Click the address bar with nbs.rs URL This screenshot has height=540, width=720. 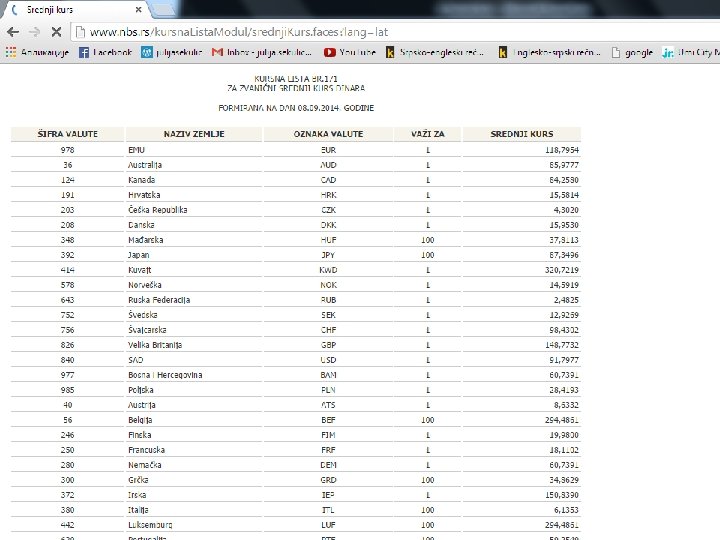(395, 32)
